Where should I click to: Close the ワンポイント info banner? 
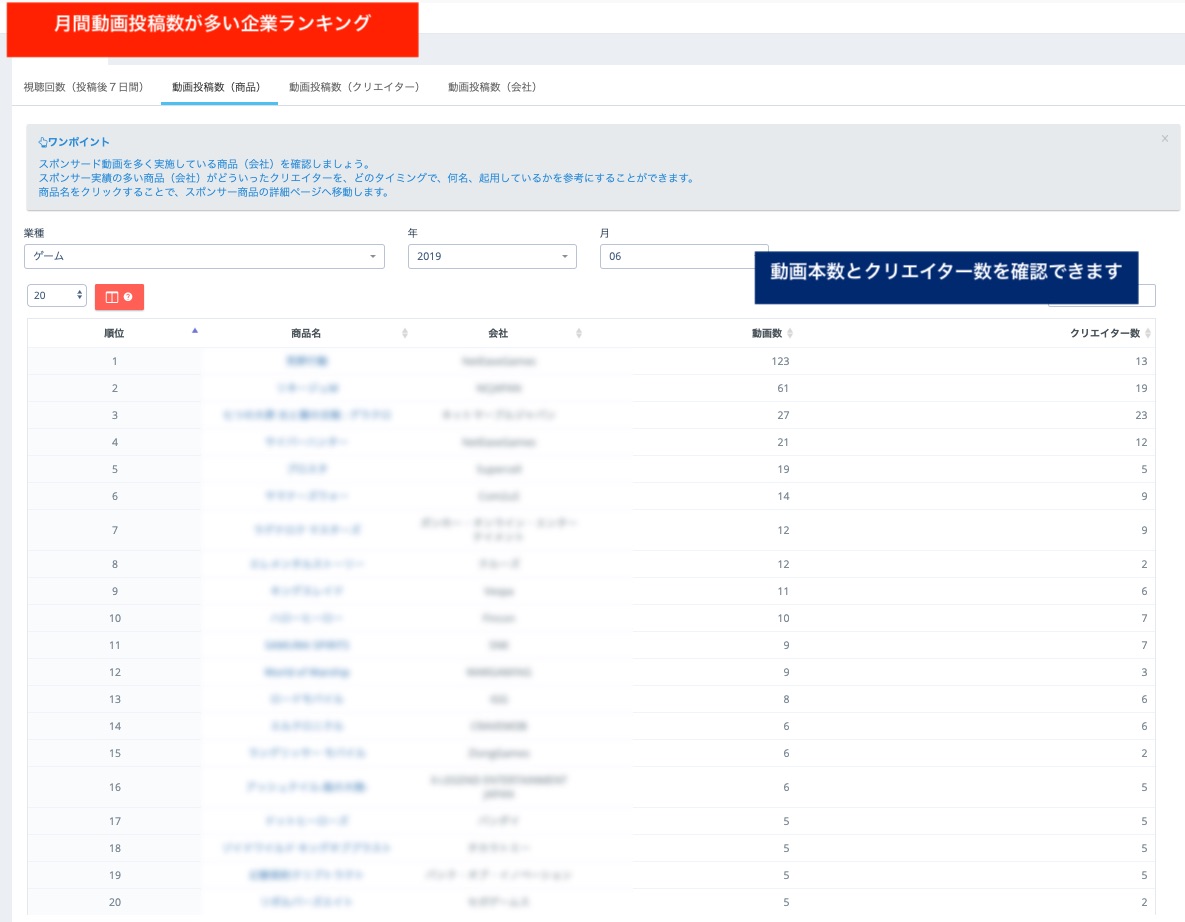click(x=1164, y=139)
